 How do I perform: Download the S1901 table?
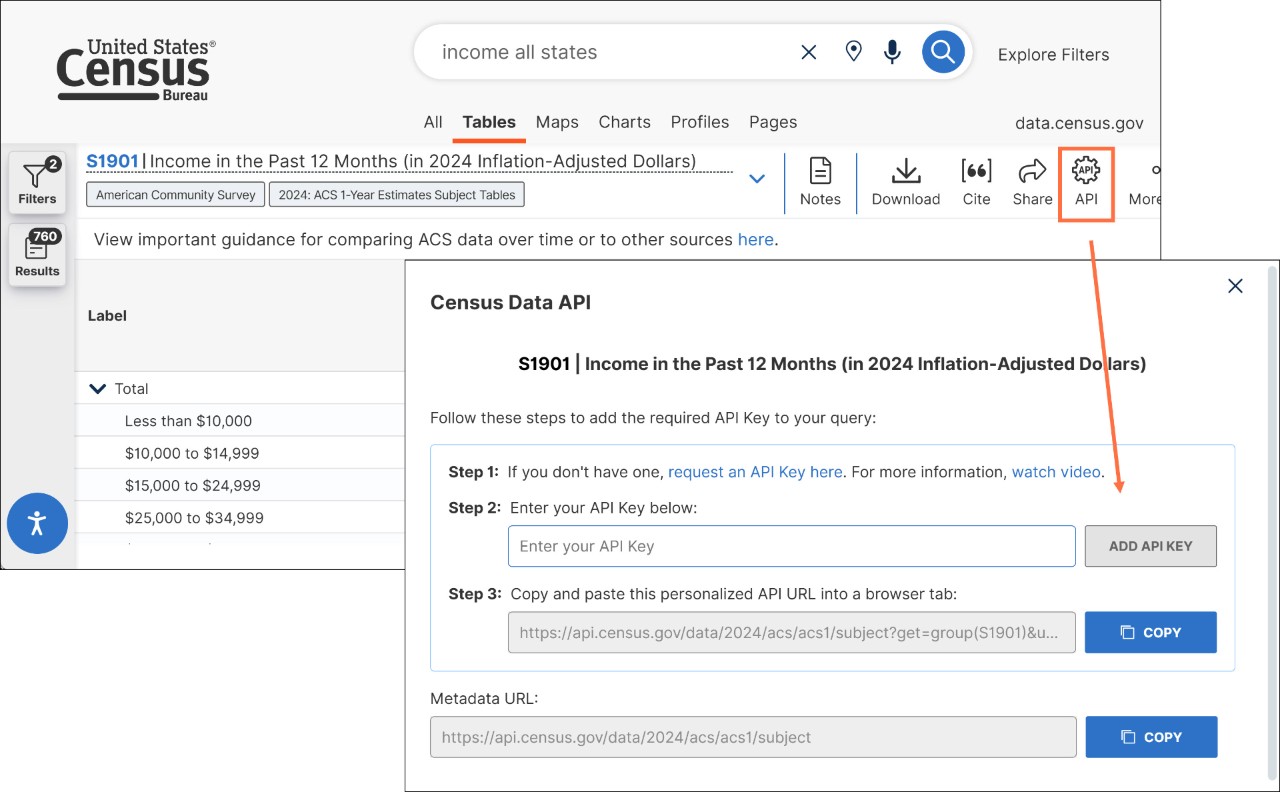tap(906, 182)
